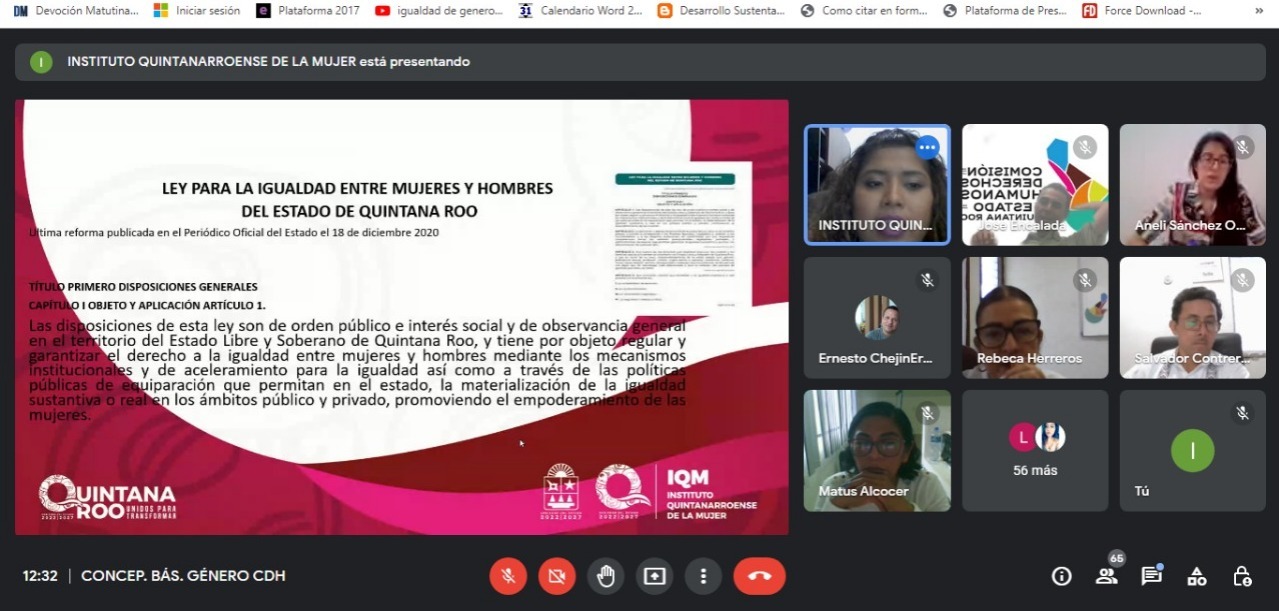1279x611 pixels.
Task: Click the Force Download bookmark icon
Action: tap(1089, 11)
